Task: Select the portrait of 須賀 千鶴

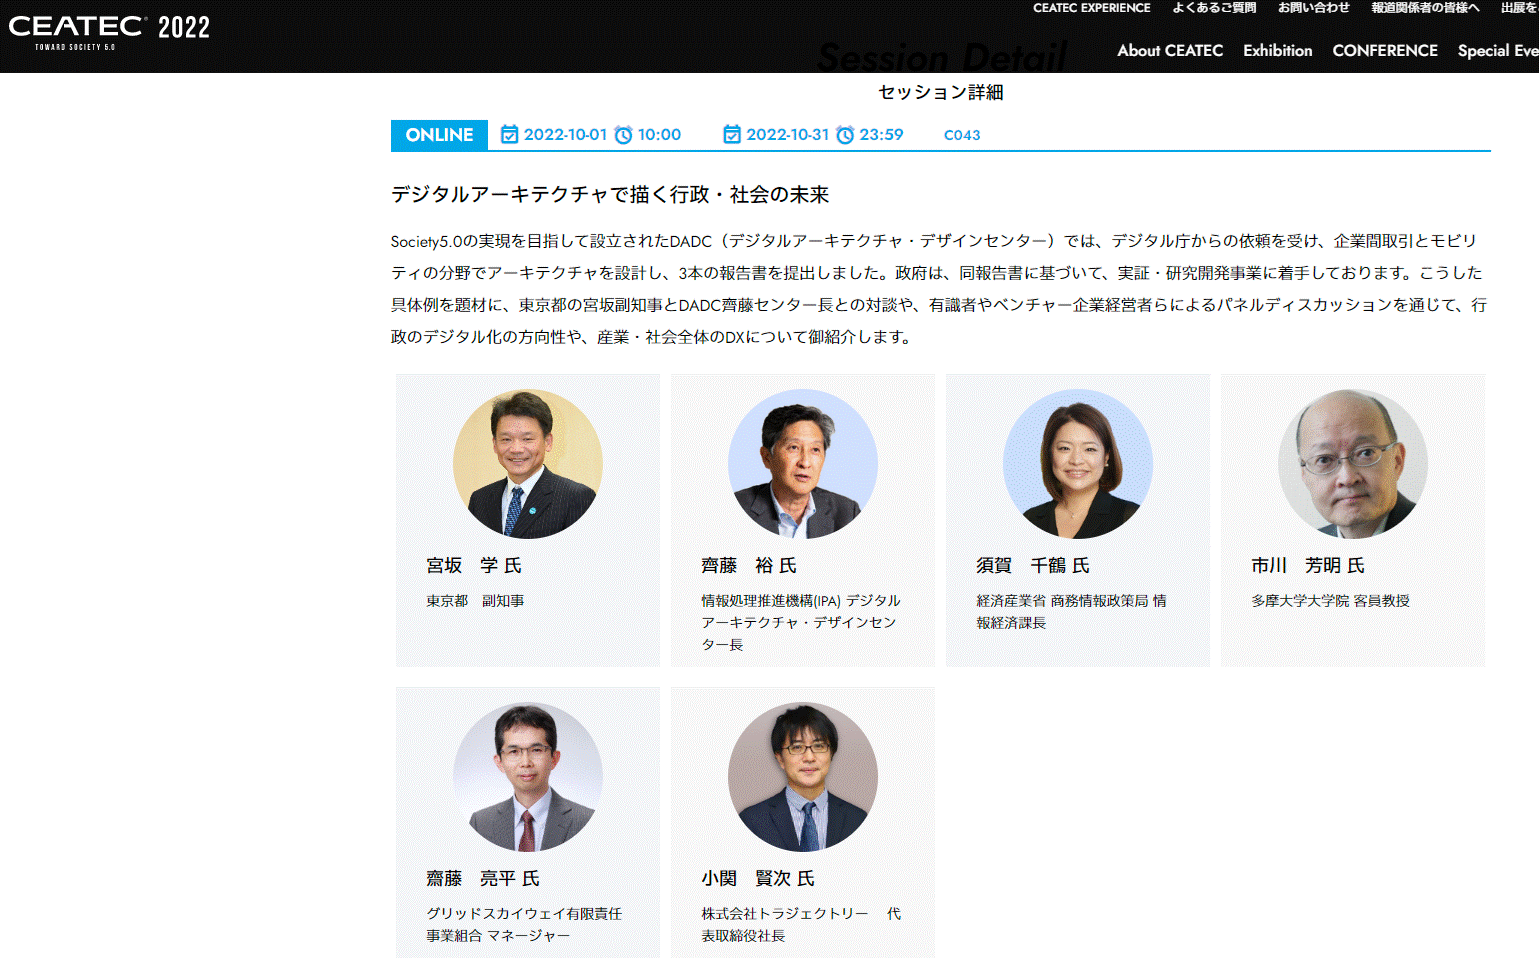Action: point(1077,464)
